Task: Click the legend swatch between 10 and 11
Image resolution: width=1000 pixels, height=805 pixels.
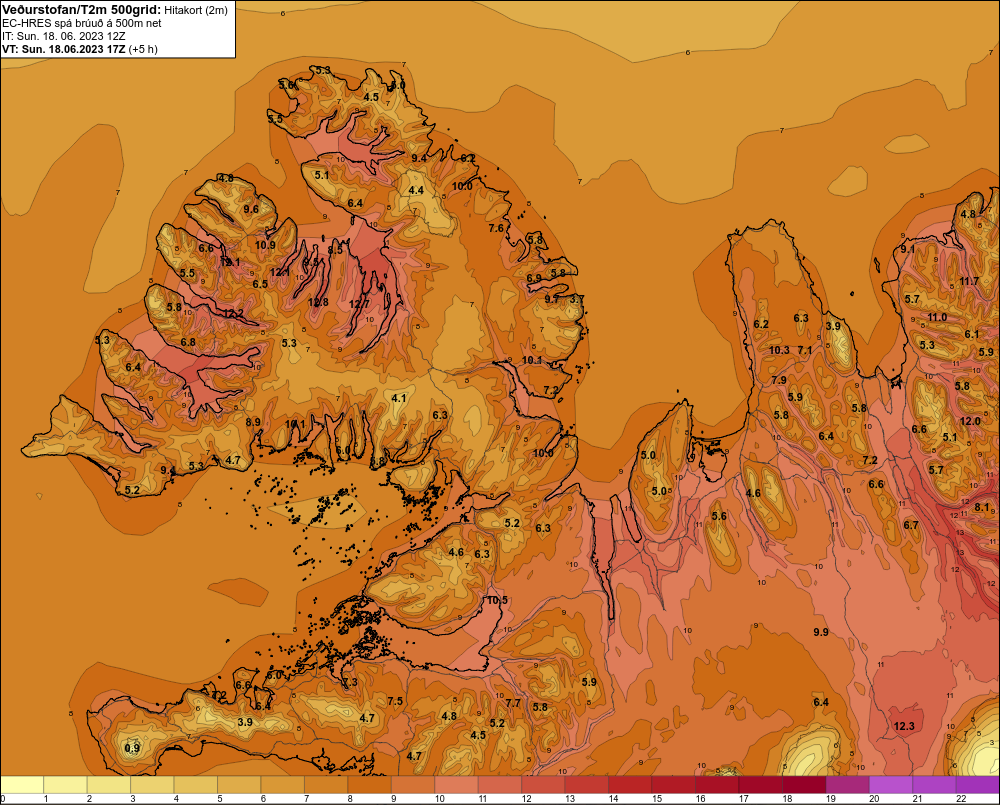Action: (457, 785)
